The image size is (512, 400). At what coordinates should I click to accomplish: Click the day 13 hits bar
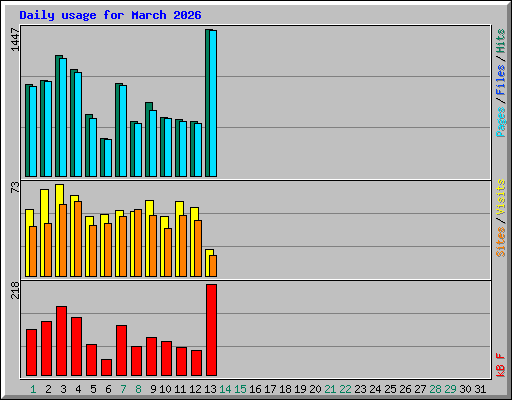[208, 103]
